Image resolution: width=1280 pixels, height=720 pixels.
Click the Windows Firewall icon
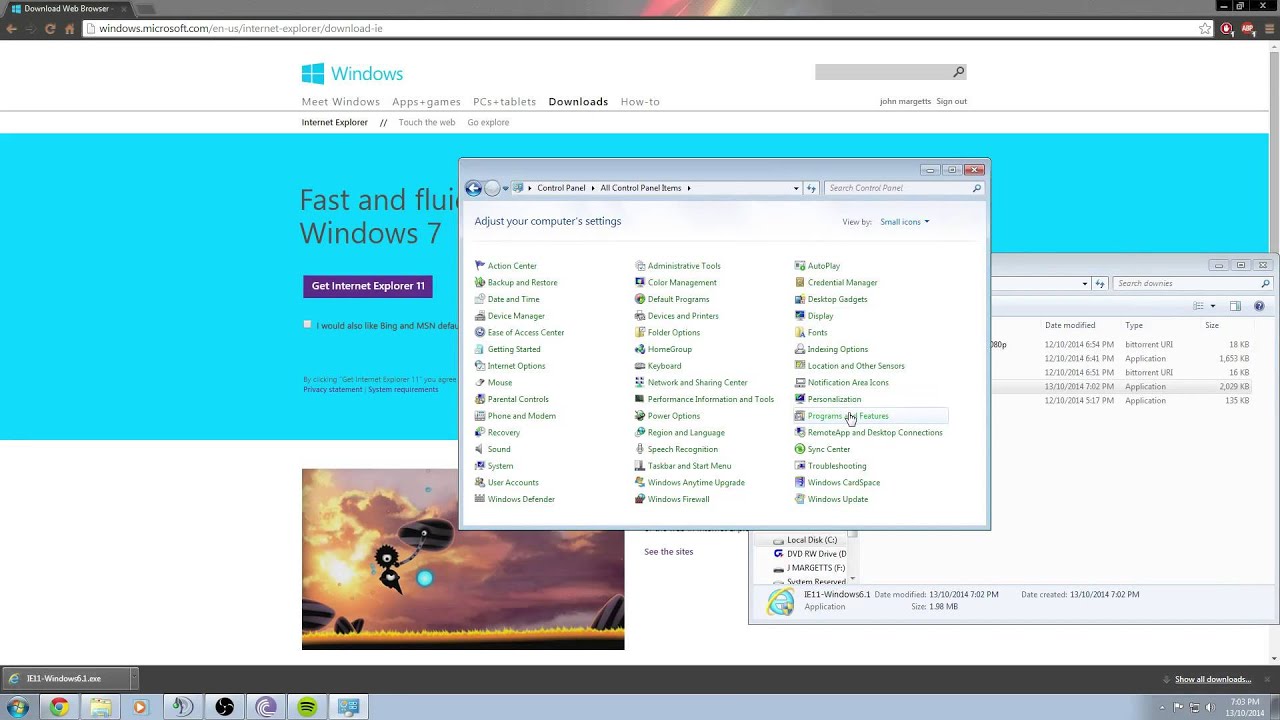(640, 499)
